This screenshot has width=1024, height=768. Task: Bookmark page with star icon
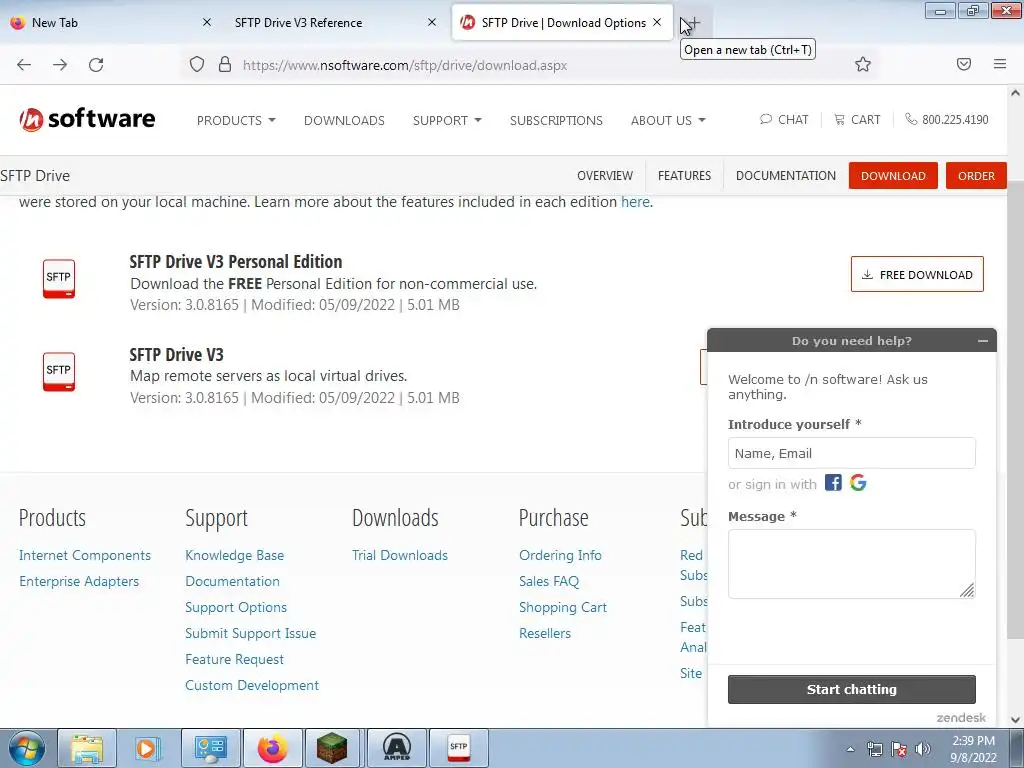[863, 64]
